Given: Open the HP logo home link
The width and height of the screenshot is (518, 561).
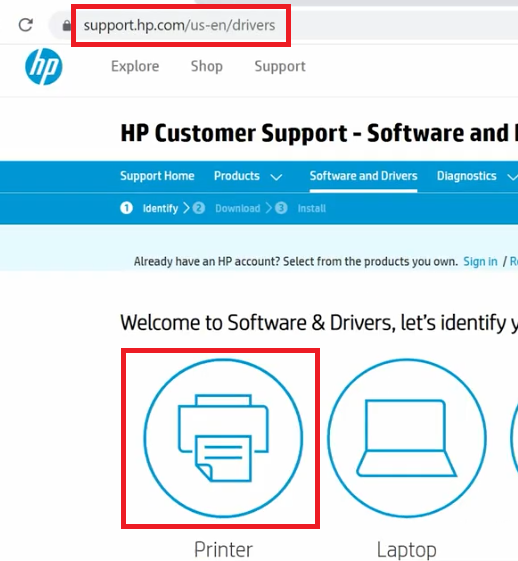Looking at the screenshot, I should (44, 67).
